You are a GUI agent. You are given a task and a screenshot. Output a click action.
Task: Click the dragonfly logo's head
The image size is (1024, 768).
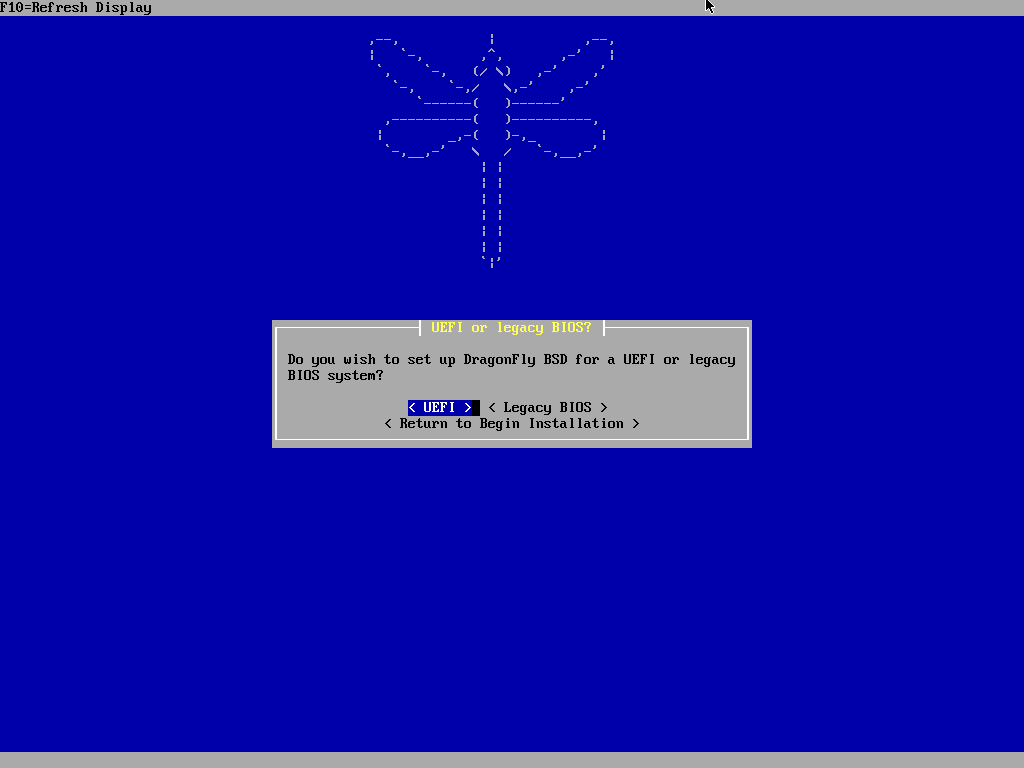tap(492, 70)
